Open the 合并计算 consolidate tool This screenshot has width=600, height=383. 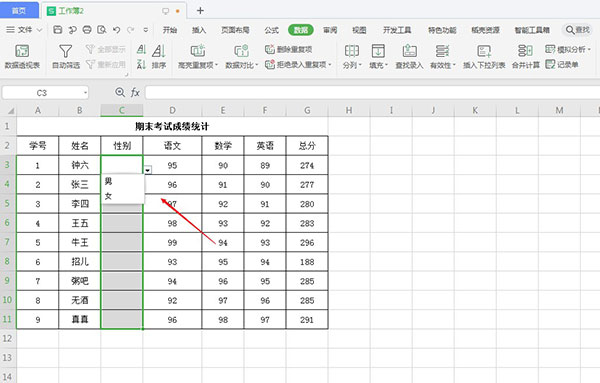525,56
